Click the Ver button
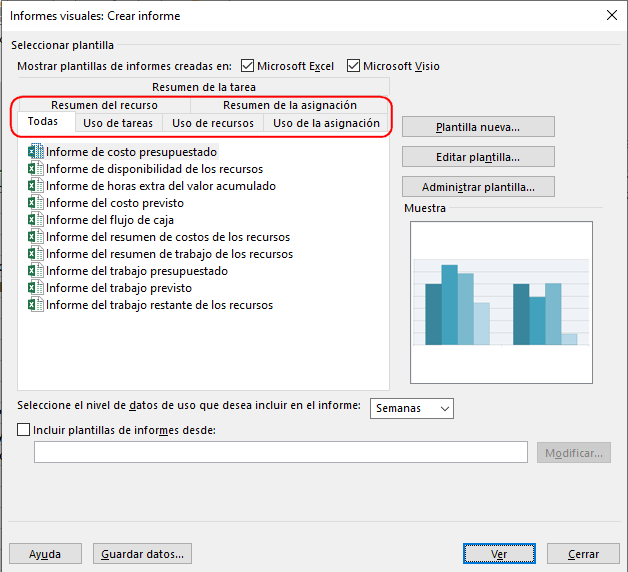 tap(498, 554)
